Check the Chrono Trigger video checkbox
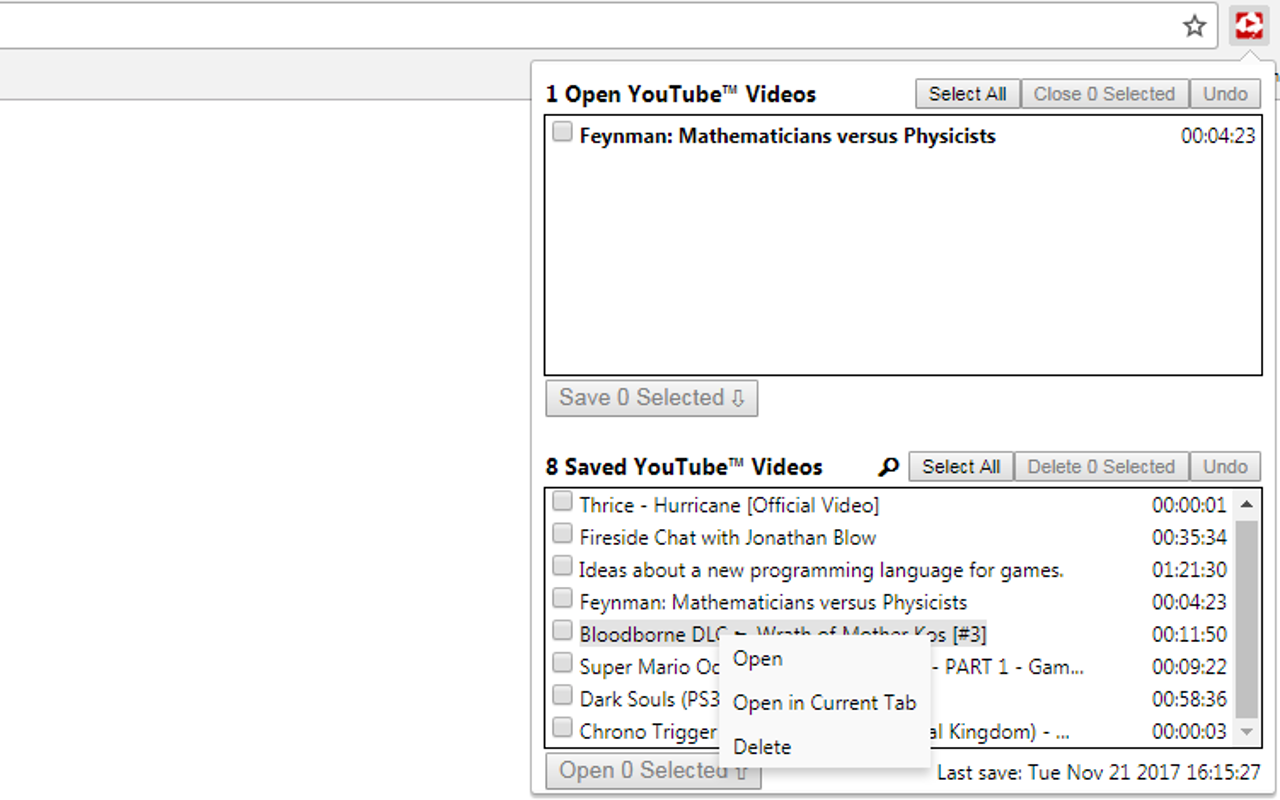Image resolution: width=1280 pixels, height=800 pixels. [563, 727]
